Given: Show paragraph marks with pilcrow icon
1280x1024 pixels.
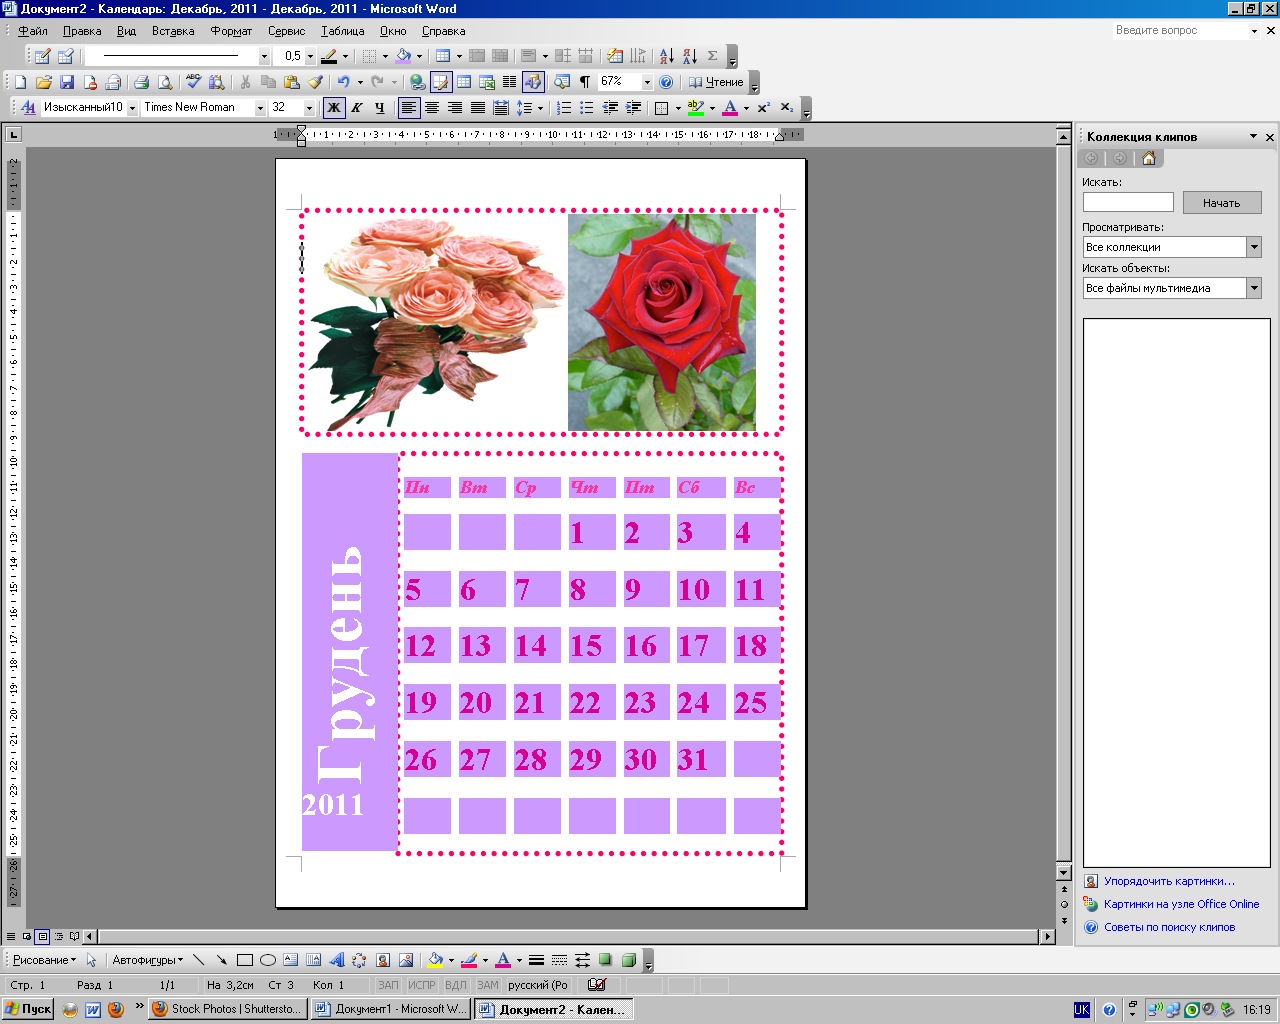Looking at the screenshot, I should tap(585, 82).
